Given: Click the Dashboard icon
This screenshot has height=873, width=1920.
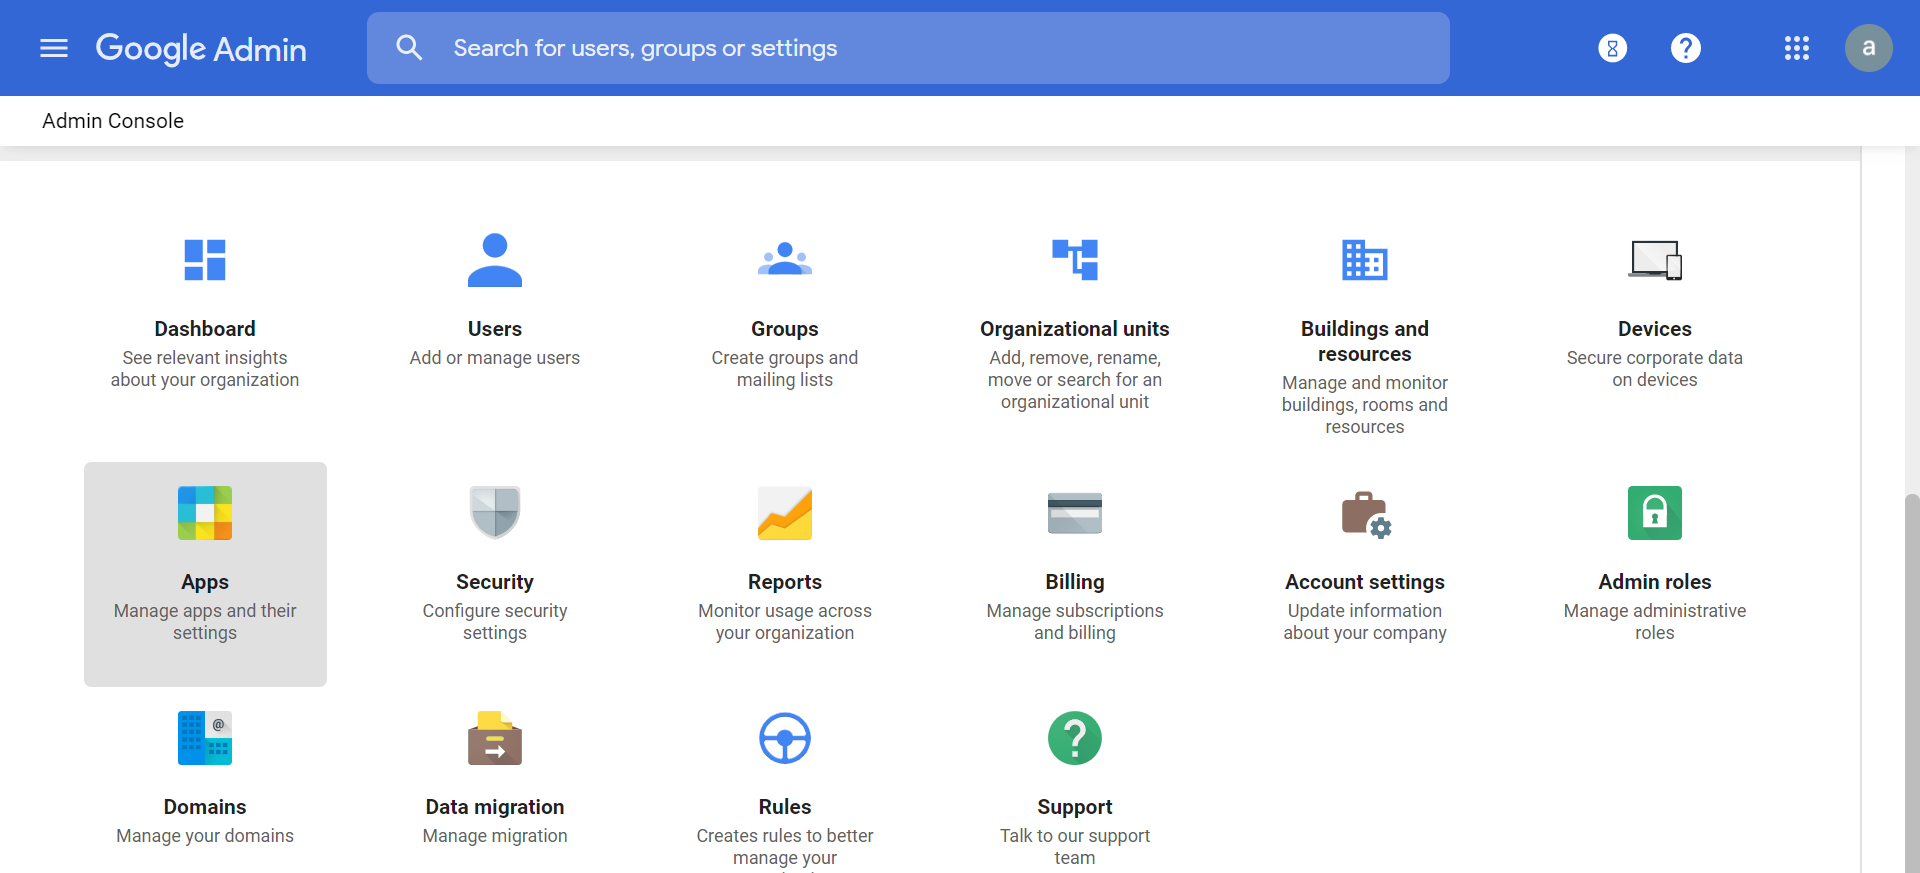Looking at the screenshot, I should (x=205, y=260).
